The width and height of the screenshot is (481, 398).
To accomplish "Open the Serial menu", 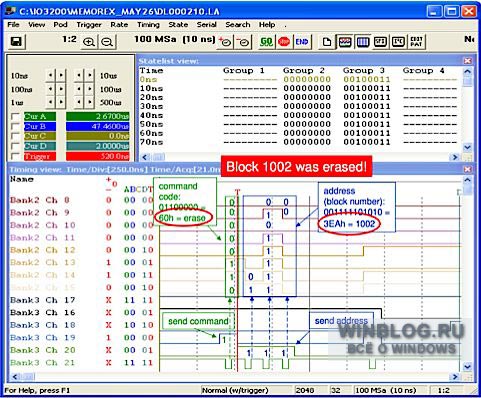I will [207, 25].
